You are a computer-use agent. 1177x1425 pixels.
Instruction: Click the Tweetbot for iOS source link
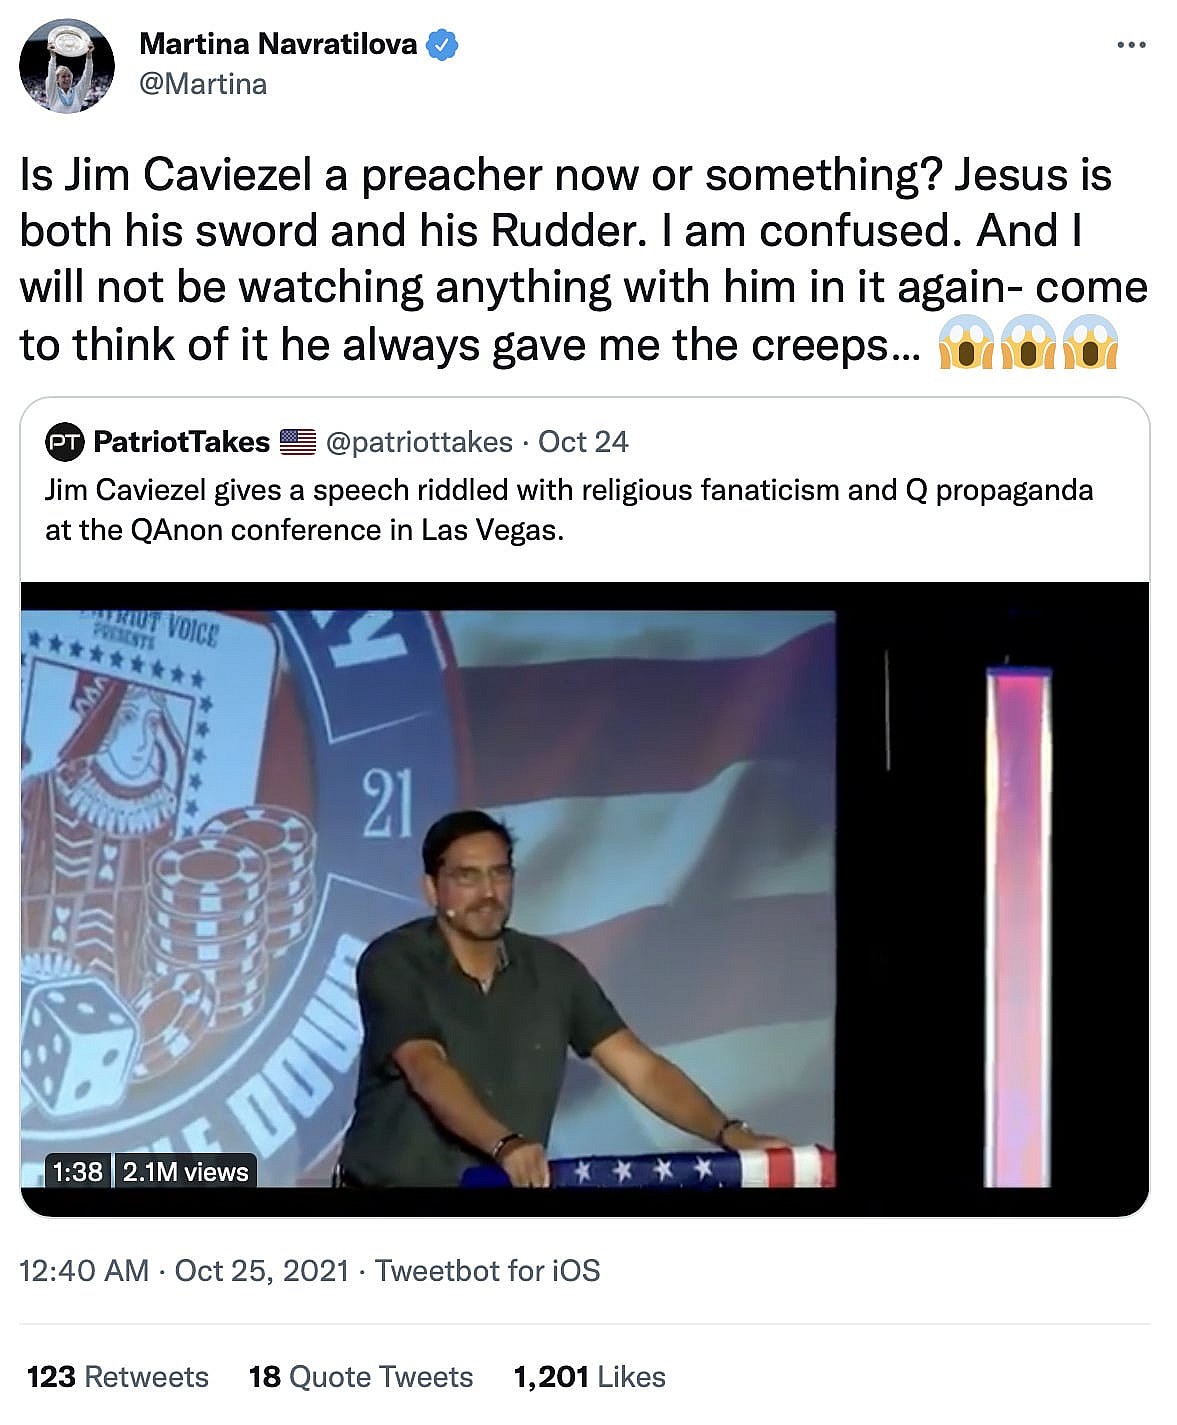[x=487, y=1271]
